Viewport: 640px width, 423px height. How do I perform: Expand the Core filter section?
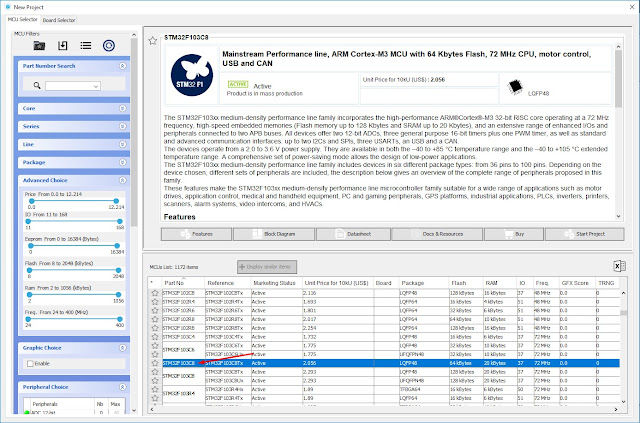click(x=122, y=108)
